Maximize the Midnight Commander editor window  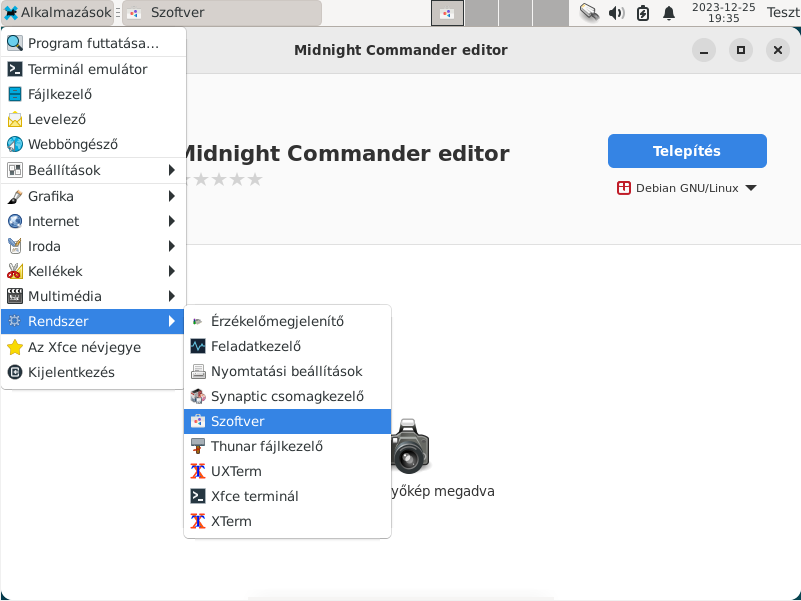741,50
